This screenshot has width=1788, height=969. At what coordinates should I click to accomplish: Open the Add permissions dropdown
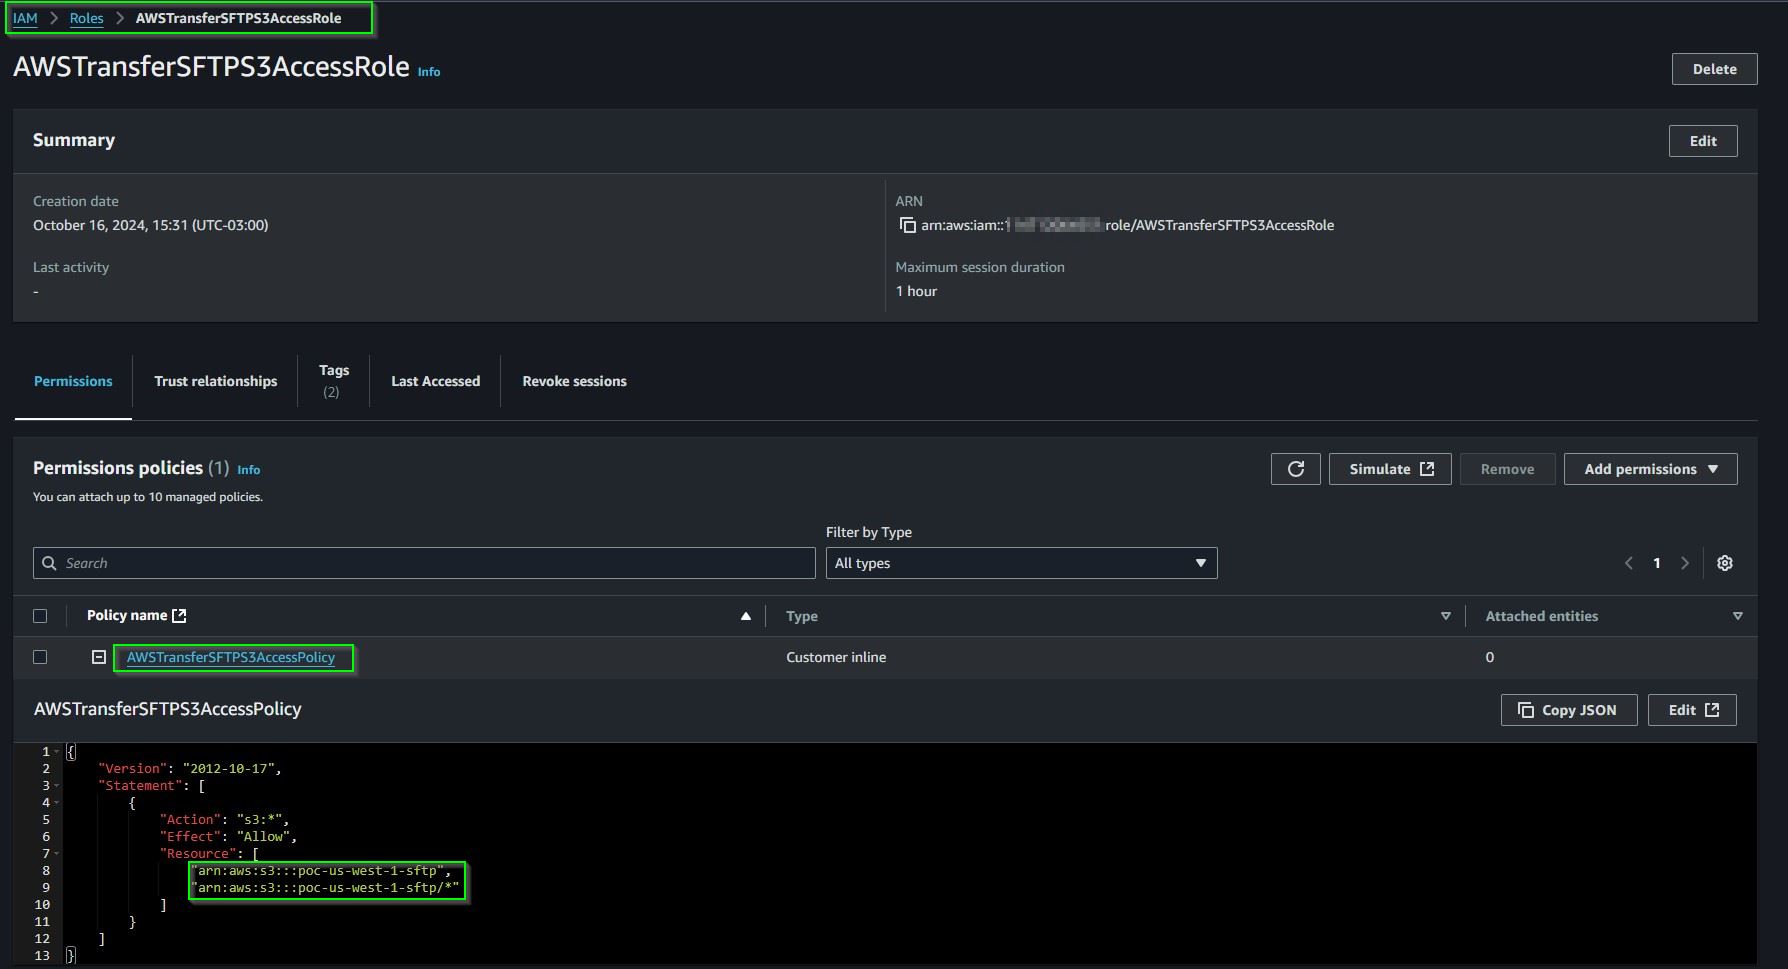point(1650,469)
